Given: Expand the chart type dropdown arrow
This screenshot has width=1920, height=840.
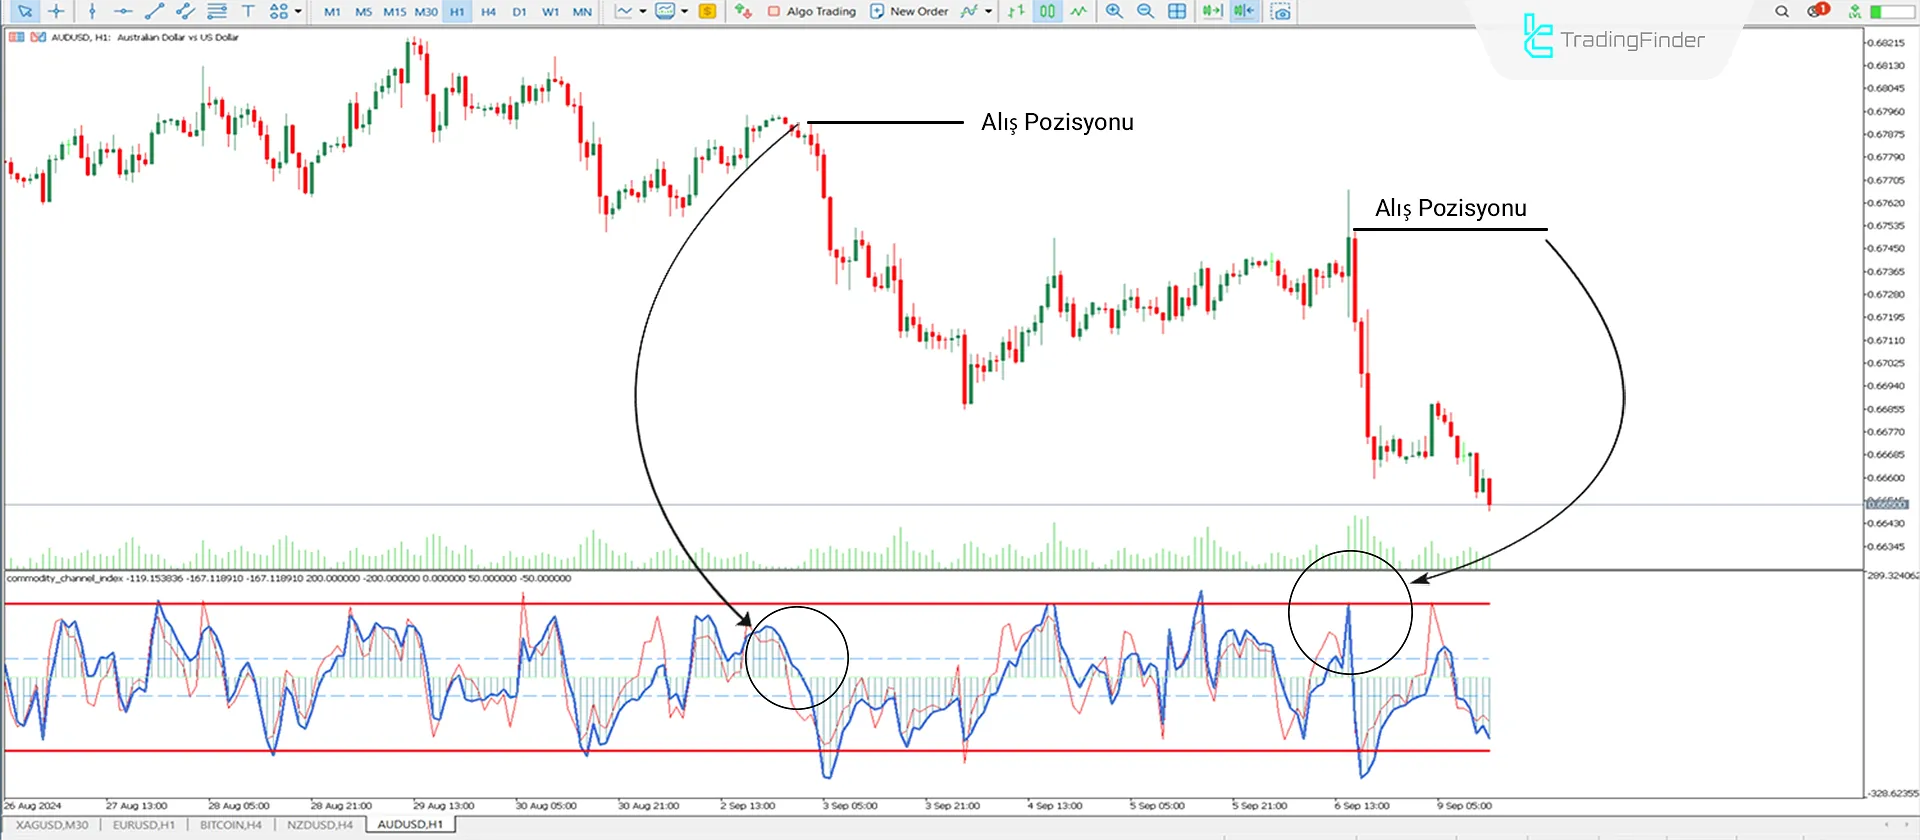Looking at the screenshot, I should pos(643,11).
